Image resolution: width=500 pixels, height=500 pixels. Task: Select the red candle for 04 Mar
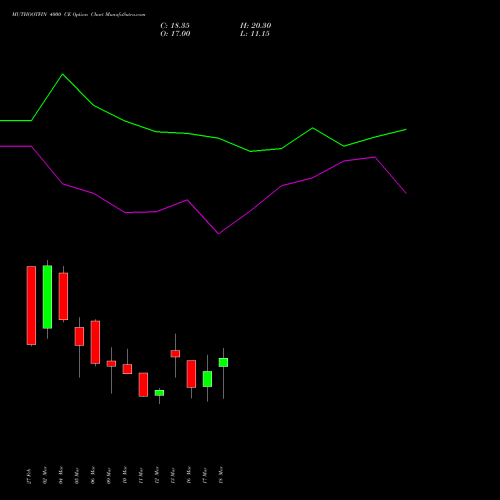point(63,296)
